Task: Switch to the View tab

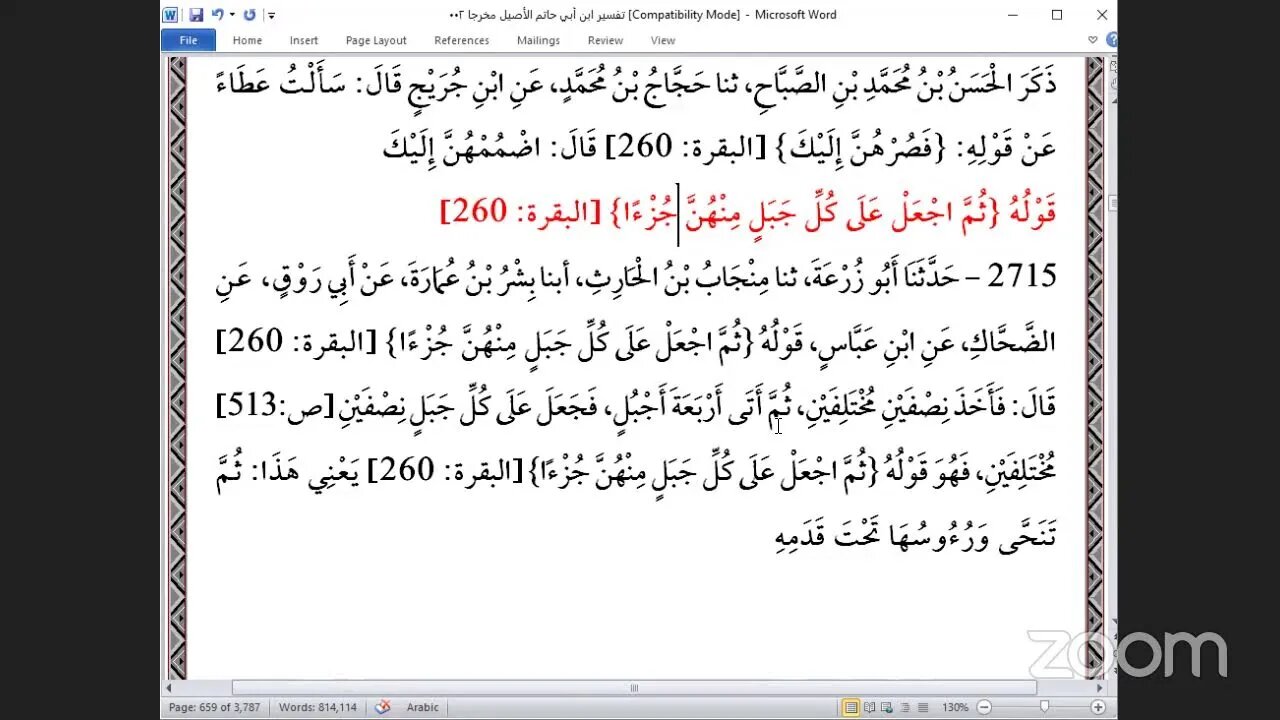Action: [x=663, y=41]
